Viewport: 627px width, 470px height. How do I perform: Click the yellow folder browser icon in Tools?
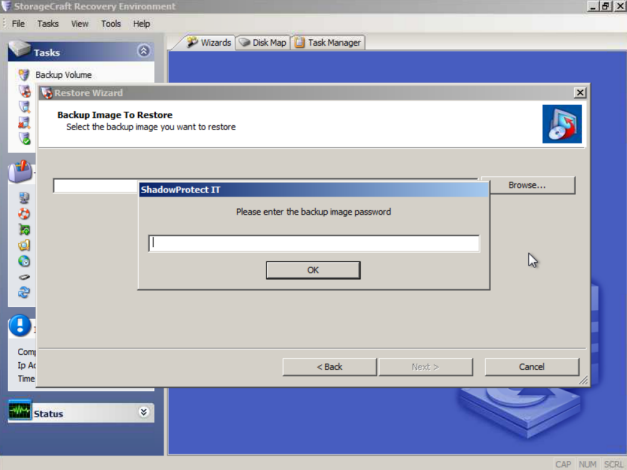click(x=24, y=245)
